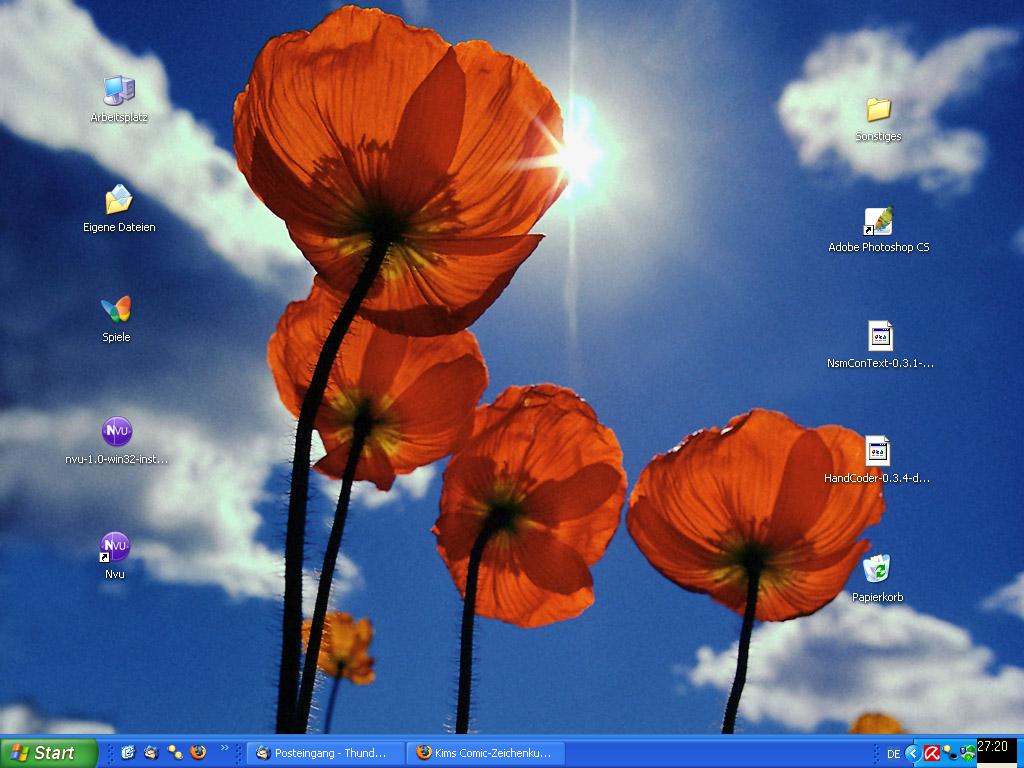Viewport: 1024px width, 768px height.
Task: Select the Spiele desktop icon
Action: click(116, 310)
